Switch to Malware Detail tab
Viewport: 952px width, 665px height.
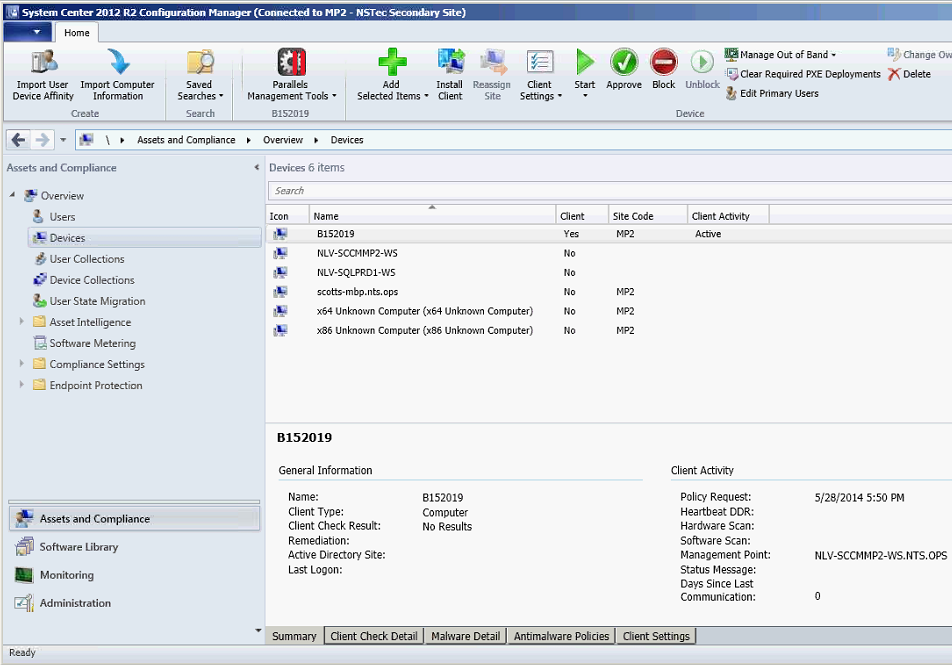point(466,636)
